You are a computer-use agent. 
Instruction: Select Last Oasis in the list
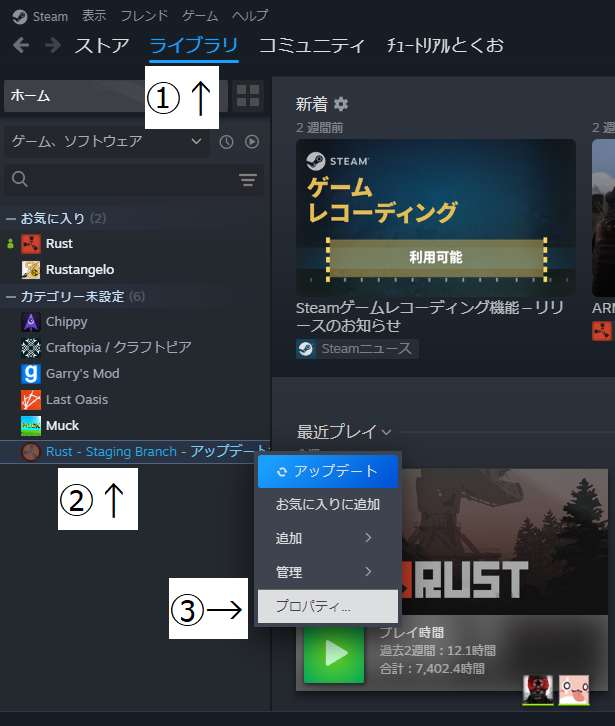click(x=77, y=400)
